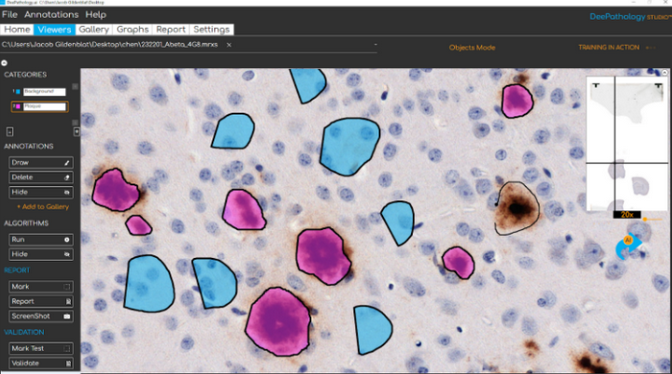This screenshot has width=672, height=374.
Task: Hide annotations using the eye button
Action: pos(41,192)
